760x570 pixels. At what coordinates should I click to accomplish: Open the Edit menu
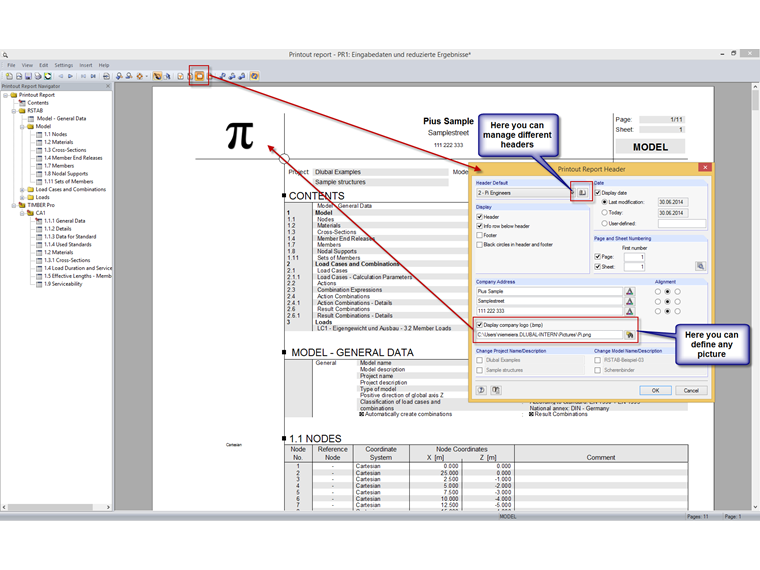[x=44, y=65]
